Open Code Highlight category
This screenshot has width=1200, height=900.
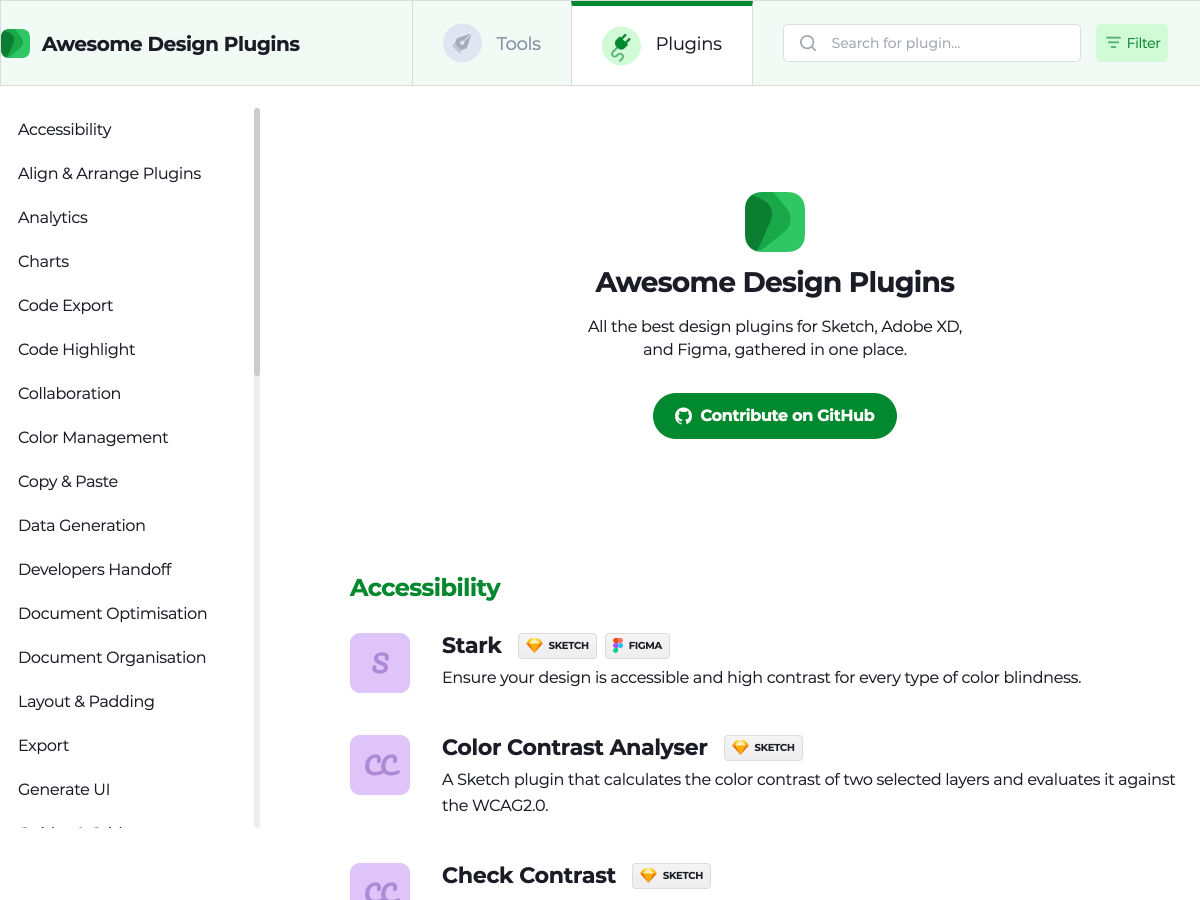77,350
